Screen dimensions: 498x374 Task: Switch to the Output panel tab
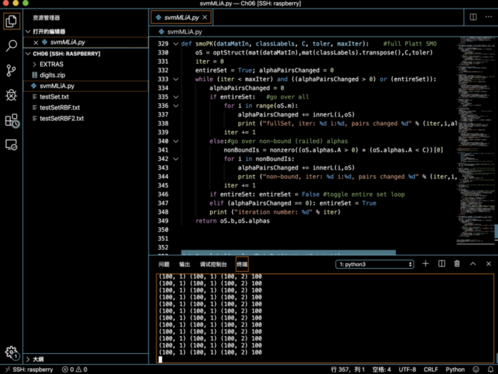(184, 264)
